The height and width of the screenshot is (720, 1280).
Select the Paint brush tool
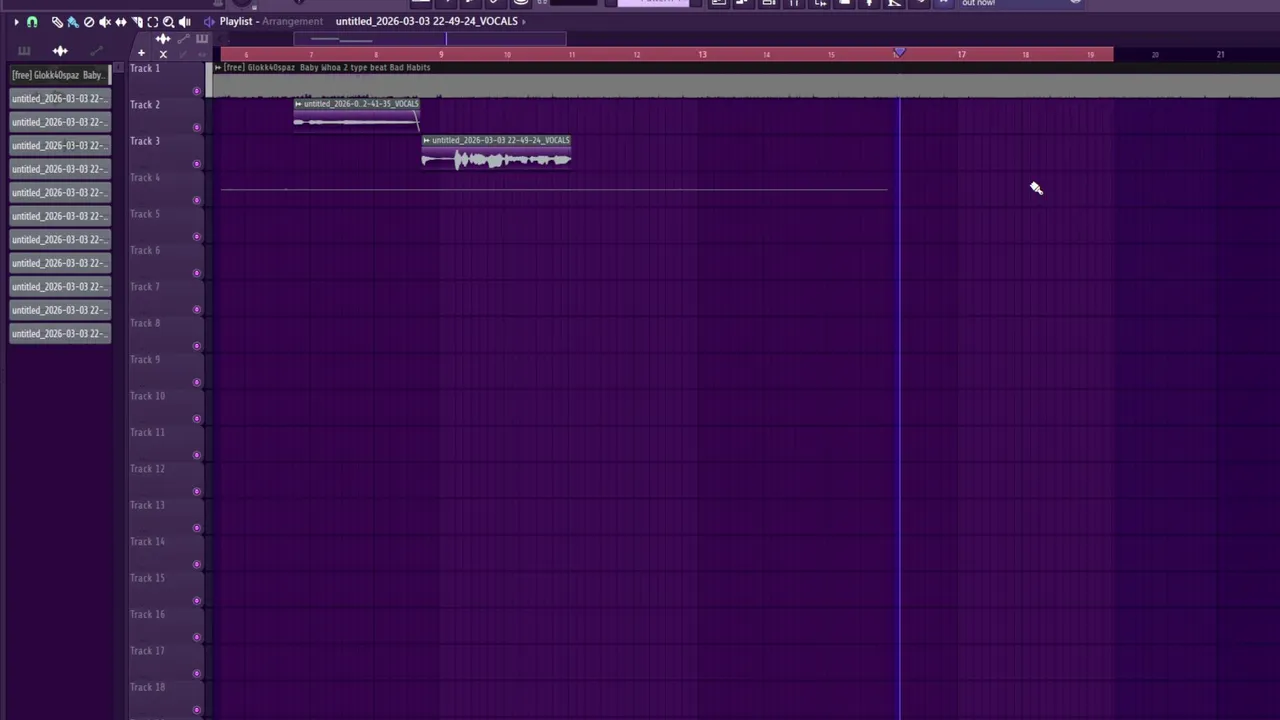tap(73, 22)
